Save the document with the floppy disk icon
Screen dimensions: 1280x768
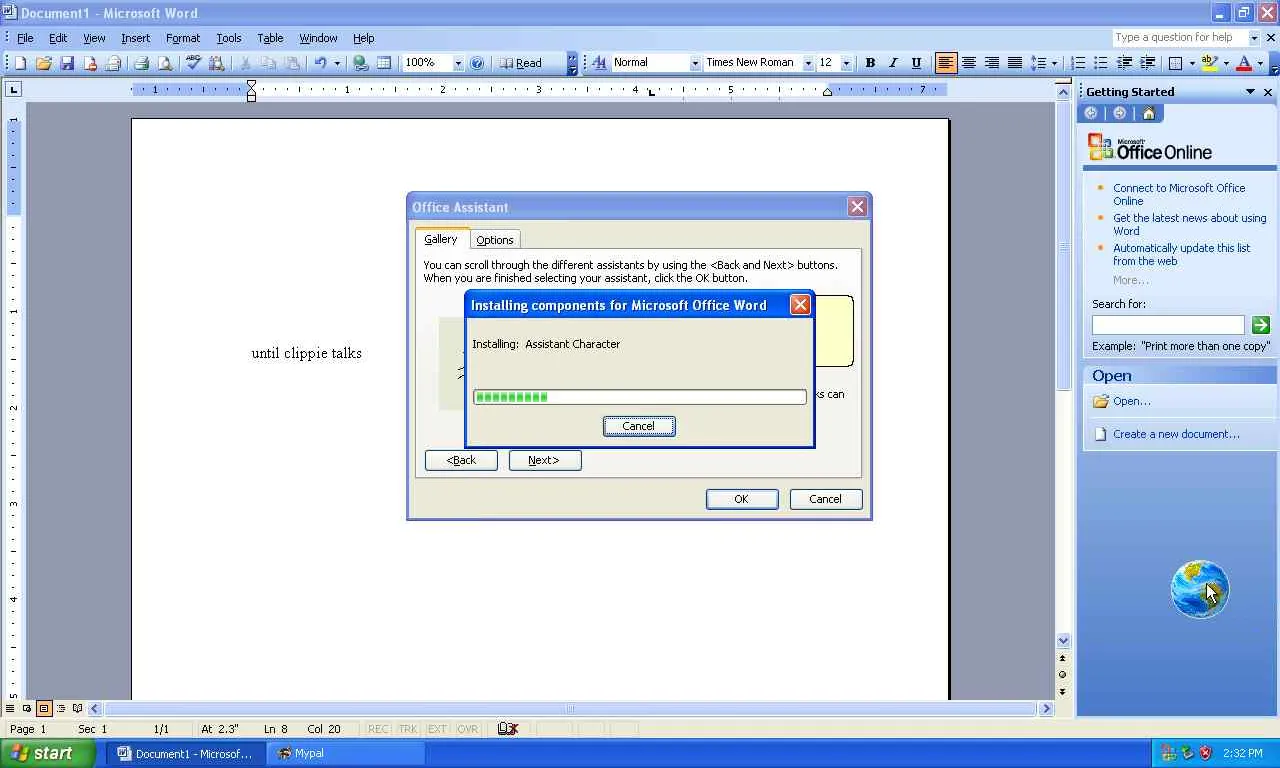coord(67,63)
